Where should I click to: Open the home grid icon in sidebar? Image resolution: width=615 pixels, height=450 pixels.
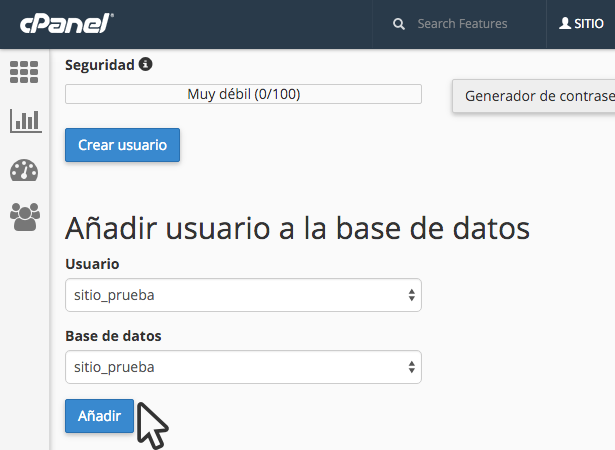pos(24,72)
